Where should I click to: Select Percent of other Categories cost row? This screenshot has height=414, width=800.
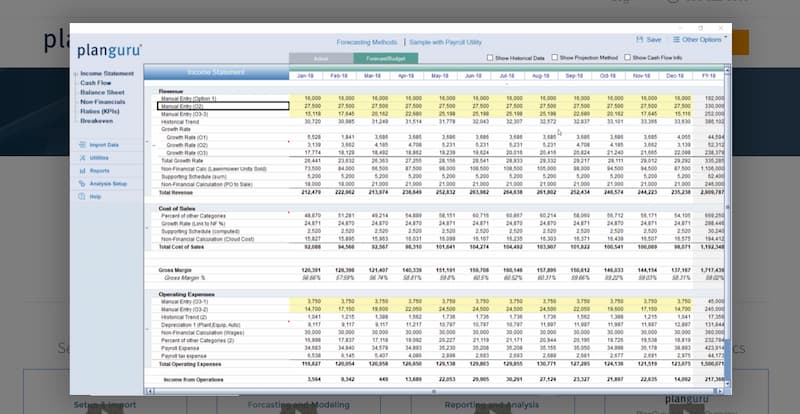pos(193,216)
